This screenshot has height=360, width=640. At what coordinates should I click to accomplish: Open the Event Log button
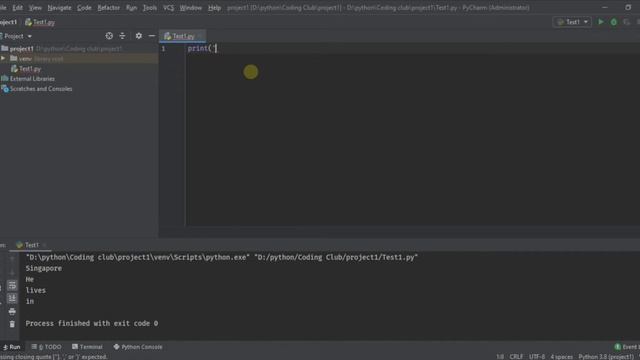627,347
